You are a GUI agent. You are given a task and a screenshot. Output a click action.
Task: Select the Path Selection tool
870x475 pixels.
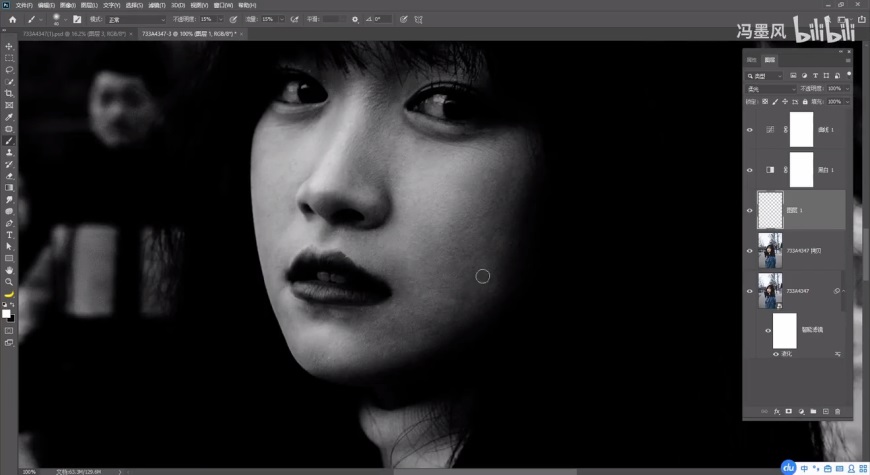[9, 246]
